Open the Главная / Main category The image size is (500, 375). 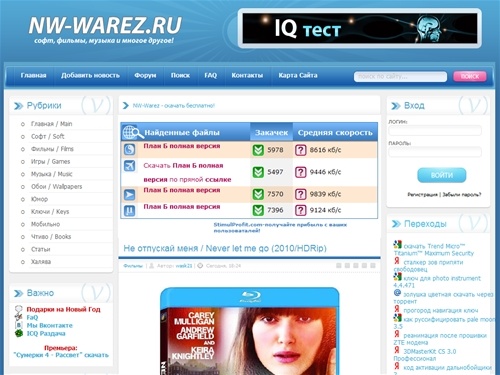pyautogui.click(x=51, y=124)
